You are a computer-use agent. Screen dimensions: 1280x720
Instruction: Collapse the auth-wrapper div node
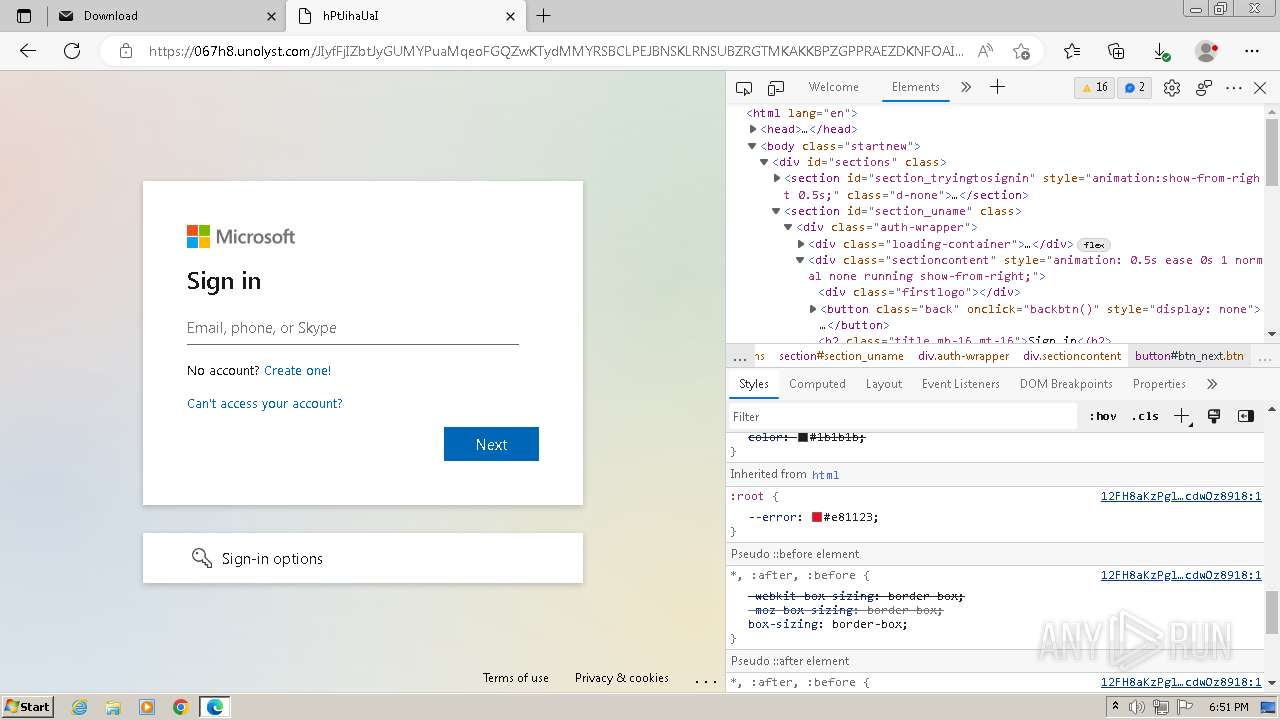click(788, 227)
